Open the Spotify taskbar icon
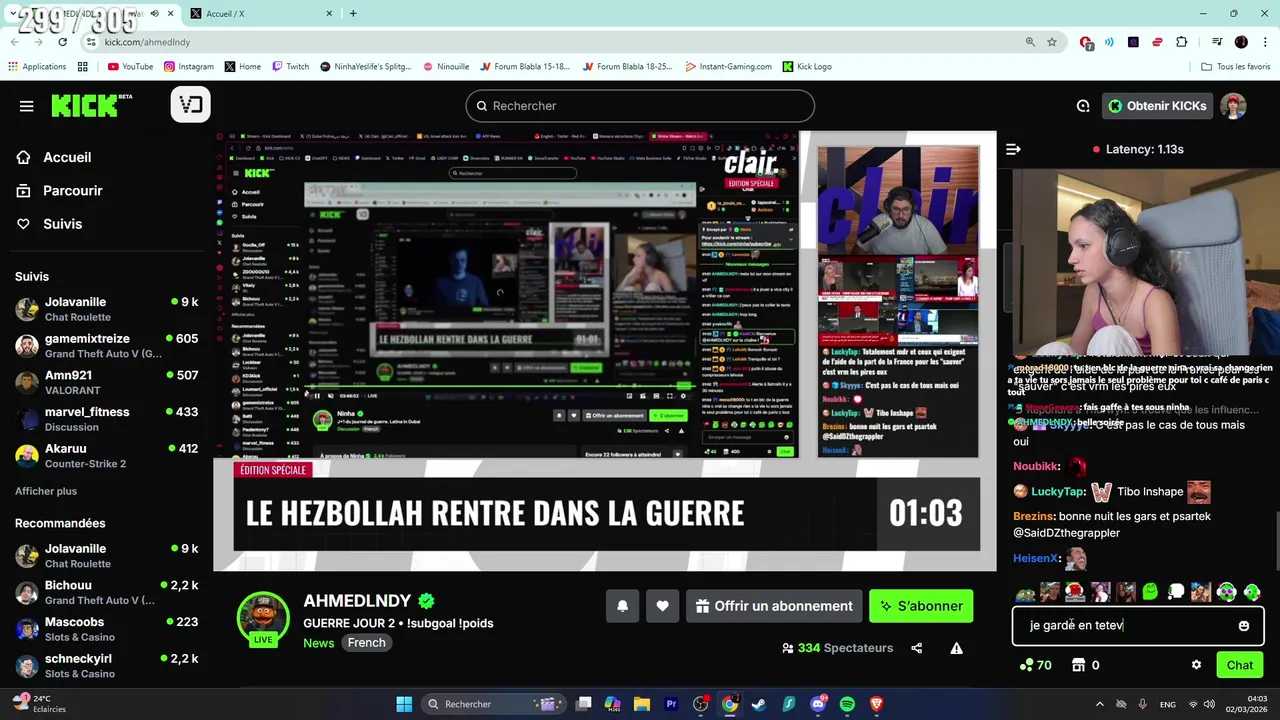The image size is (1280, 720). [847, 704]
